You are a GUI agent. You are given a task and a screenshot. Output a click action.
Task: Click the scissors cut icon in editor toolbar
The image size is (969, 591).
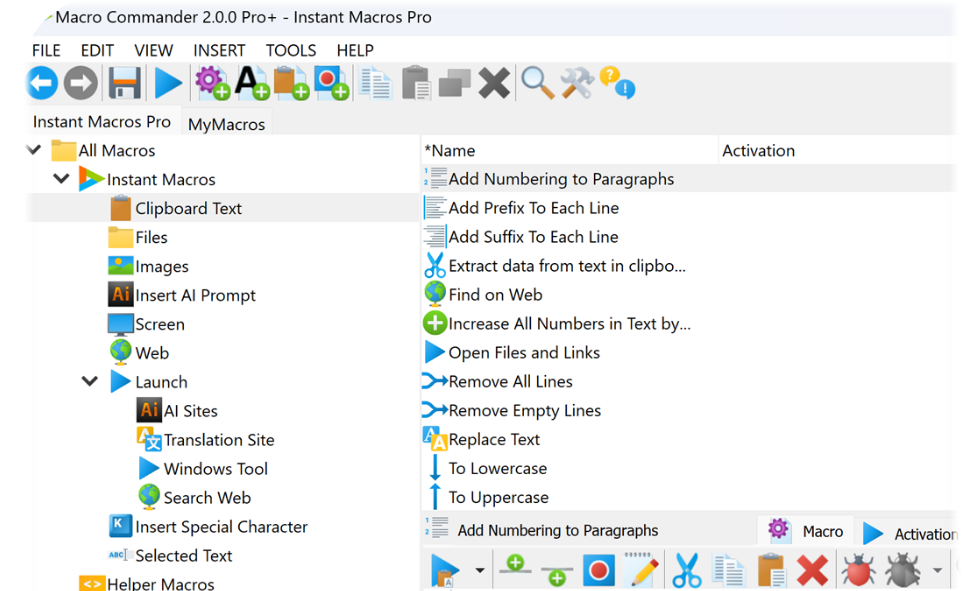686,571
